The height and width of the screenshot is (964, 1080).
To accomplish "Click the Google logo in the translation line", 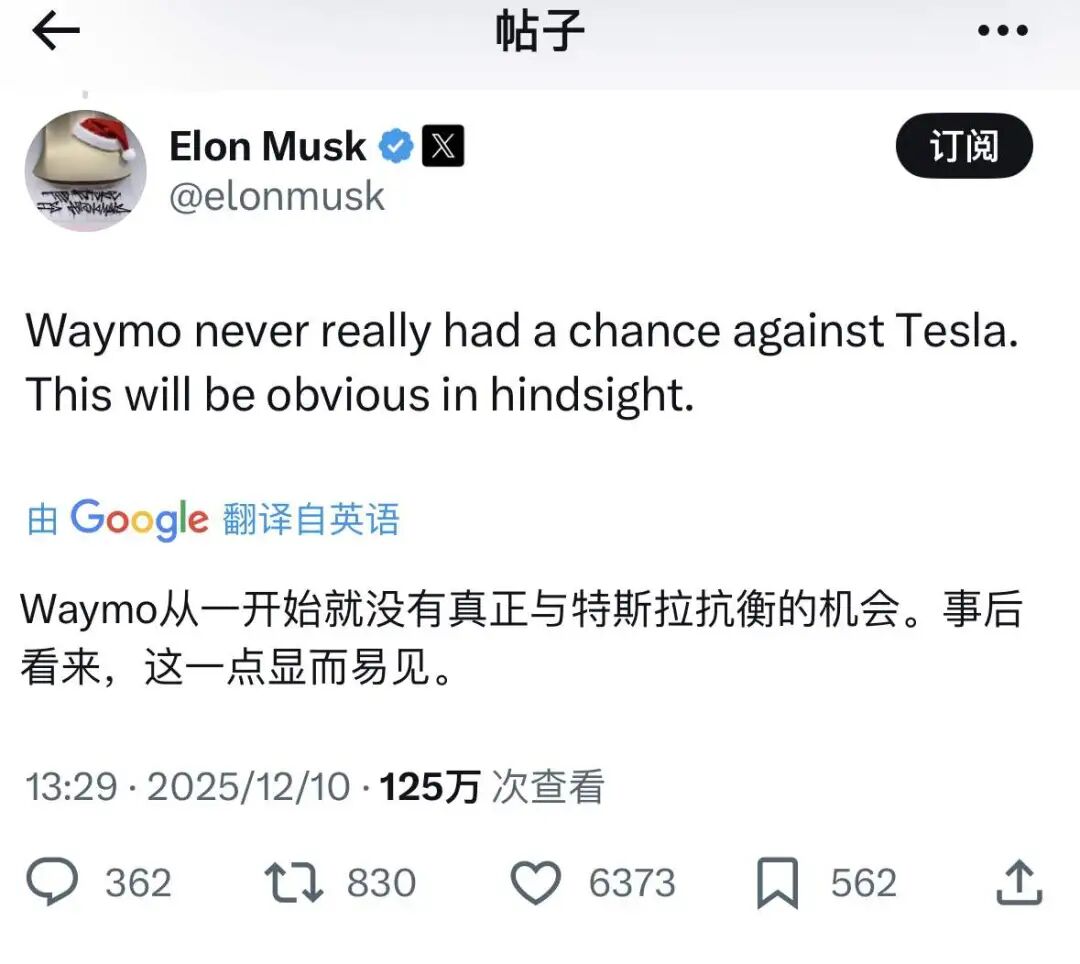I will (137, 519).
